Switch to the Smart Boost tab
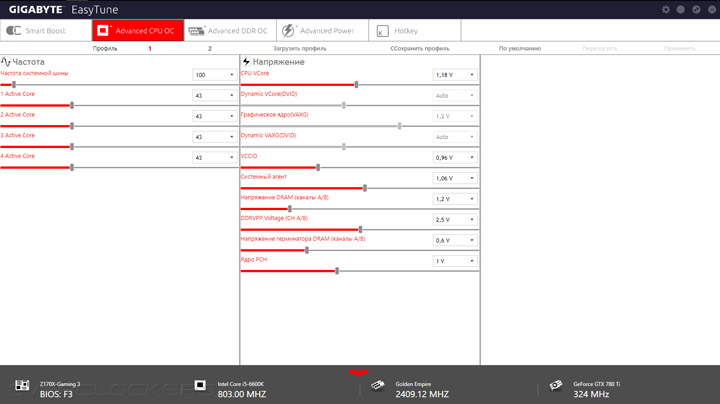Image resolution: width=720 pixels, height=404 pixels. click(x=46, y=31)
